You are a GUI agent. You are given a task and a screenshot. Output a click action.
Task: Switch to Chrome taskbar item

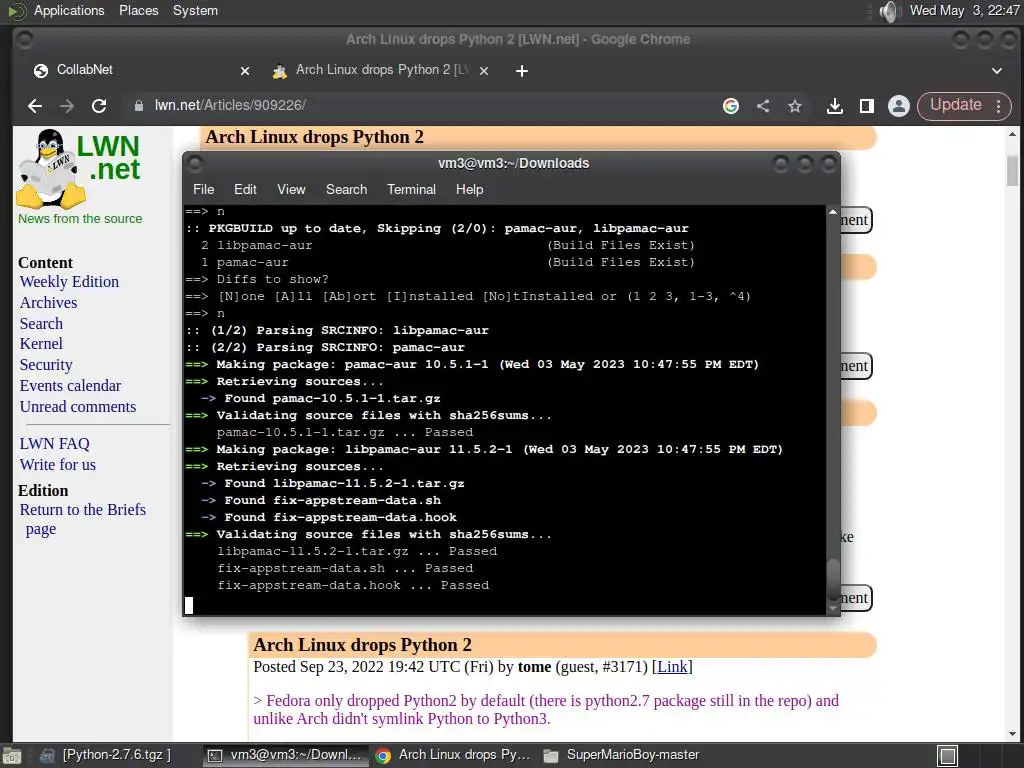(452, 755)
